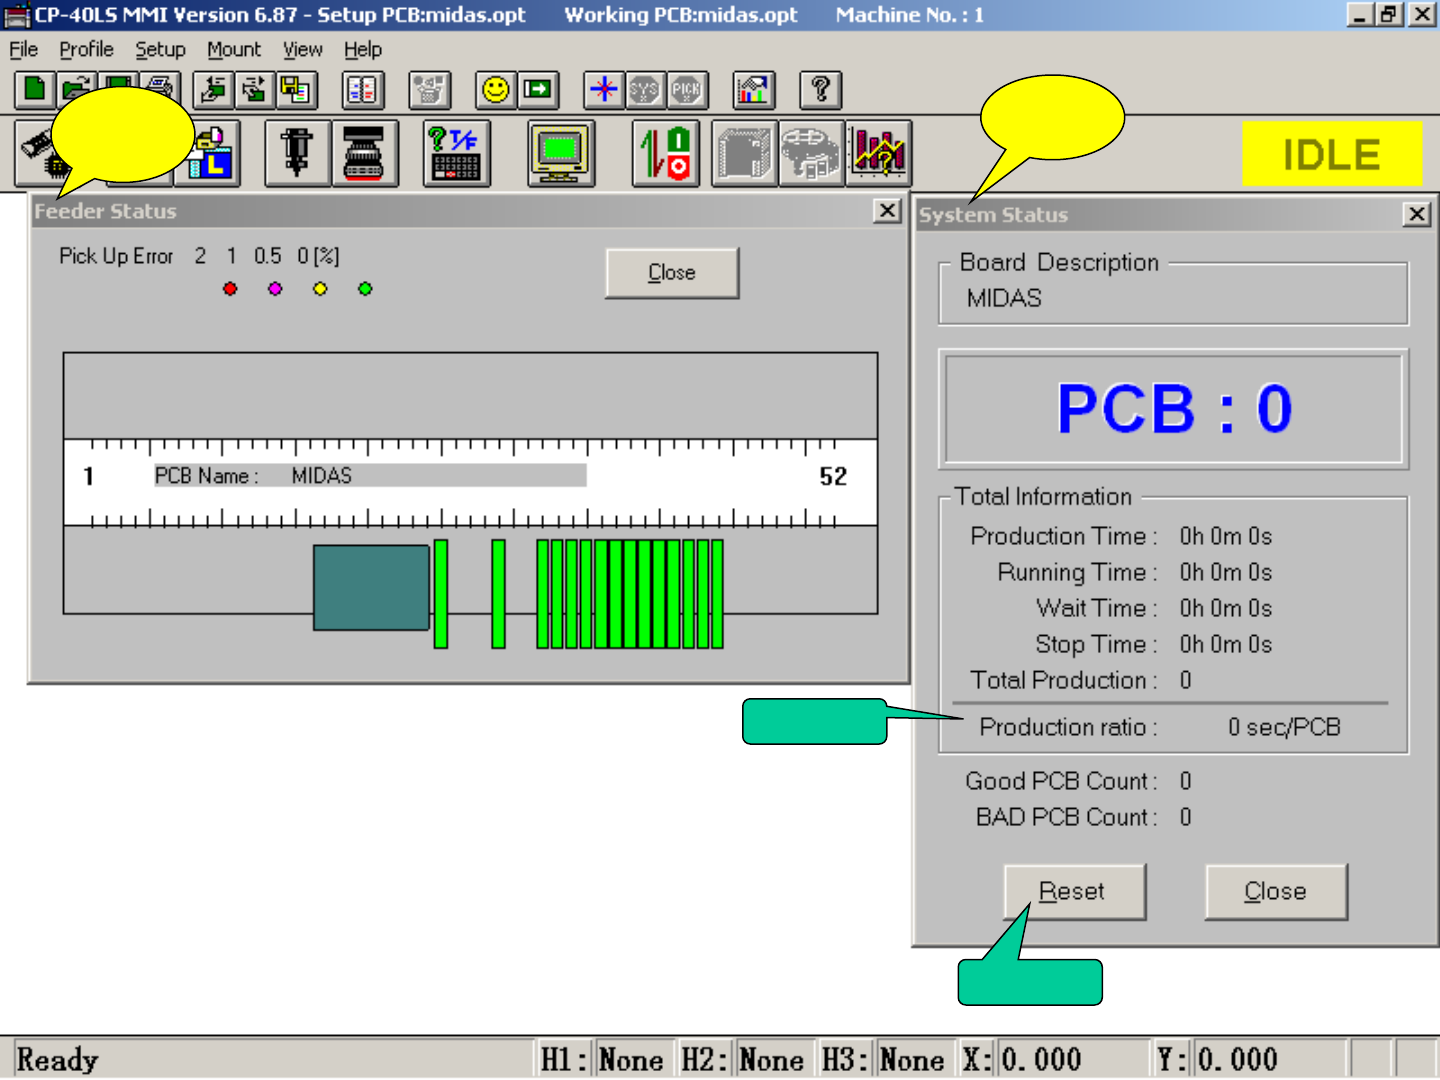1440x1080 pixels.
Task: Select the first single green feeder bar
Action: pyautogui.click(x=441, y=594)
